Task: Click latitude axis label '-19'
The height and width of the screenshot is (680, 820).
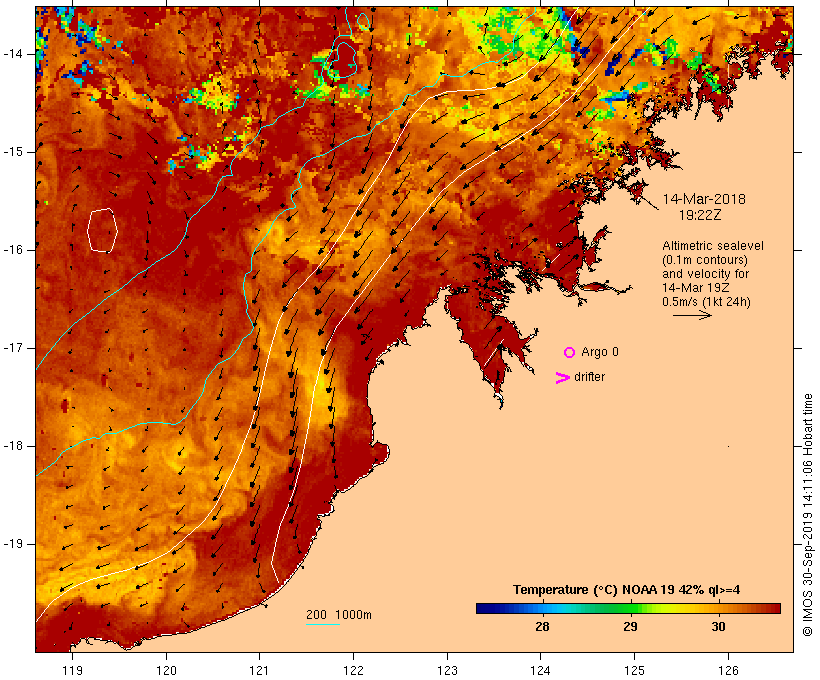Action: pos(13,544)
